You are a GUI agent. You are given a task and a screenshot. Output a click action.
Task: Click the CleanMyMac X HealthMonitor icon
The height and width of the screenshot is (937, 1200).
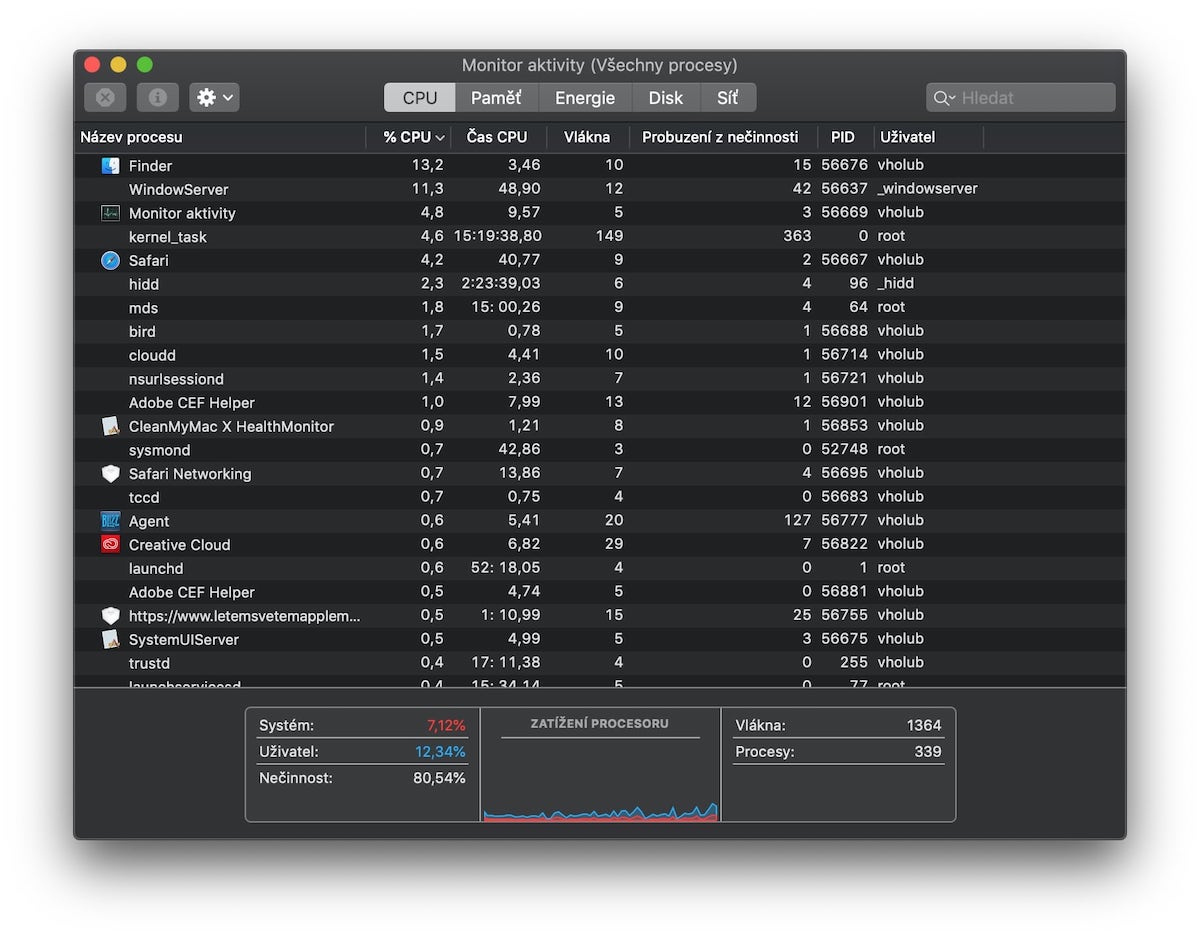(x=110, y=426)
